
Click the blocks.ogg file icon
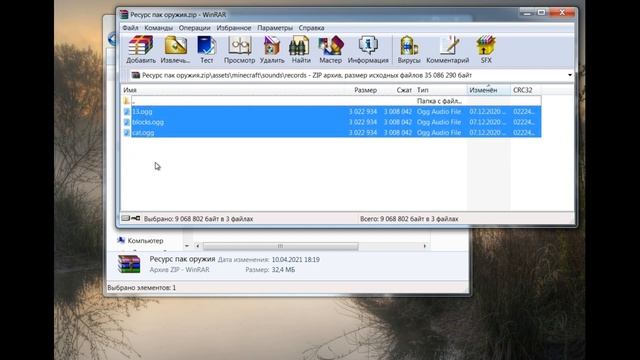tap(127, 122)
